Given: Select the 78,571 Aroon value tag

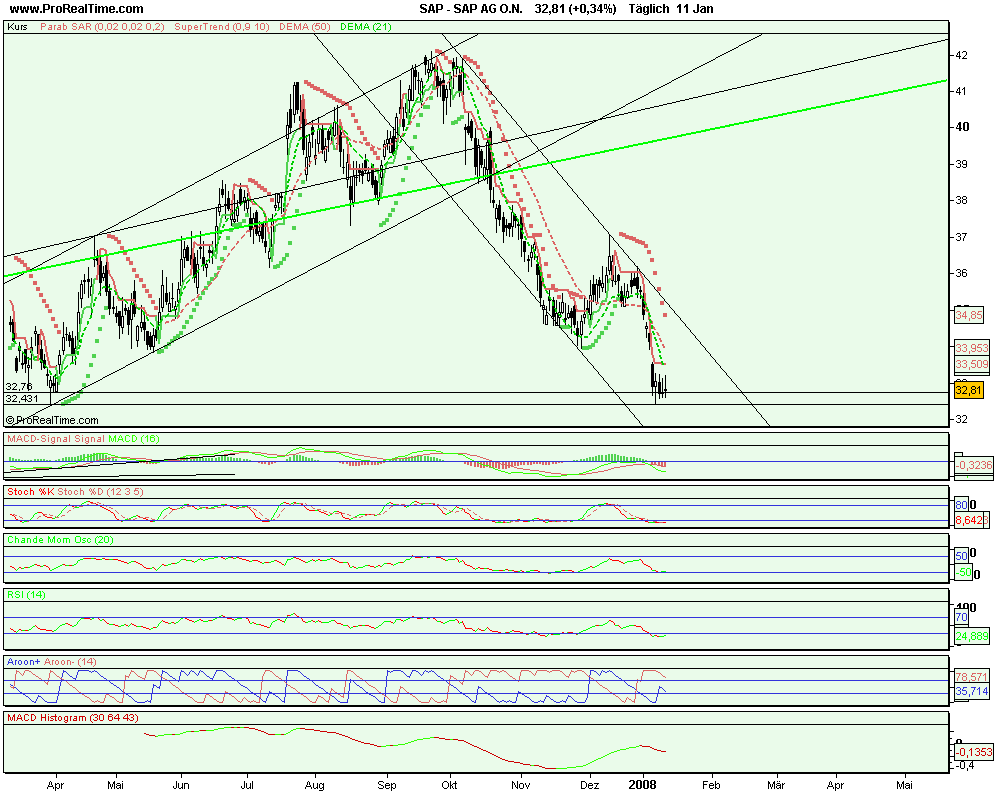Looking at the screenshot, I should (x=970, y=676).
